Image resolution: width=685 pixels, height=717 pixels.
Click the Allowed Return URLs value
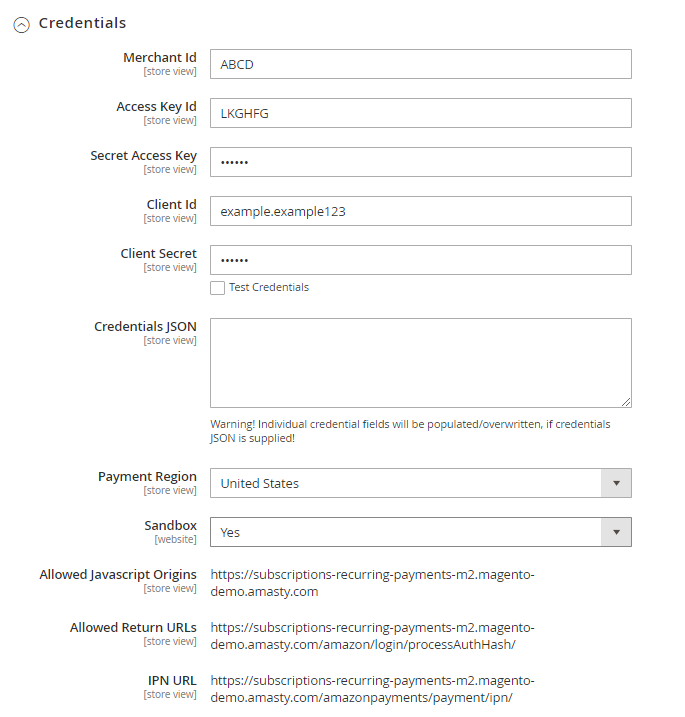pyautogui.click(x=372, y=636)
